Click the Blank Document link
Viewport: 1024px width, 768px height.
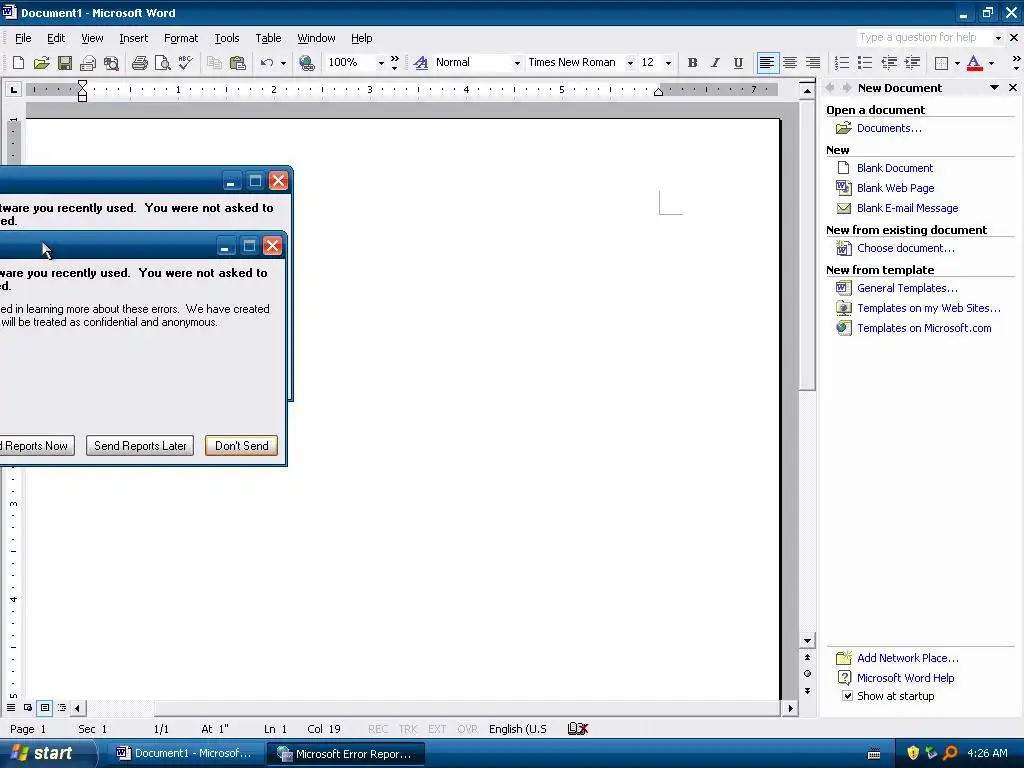click(x=895, y=168)
